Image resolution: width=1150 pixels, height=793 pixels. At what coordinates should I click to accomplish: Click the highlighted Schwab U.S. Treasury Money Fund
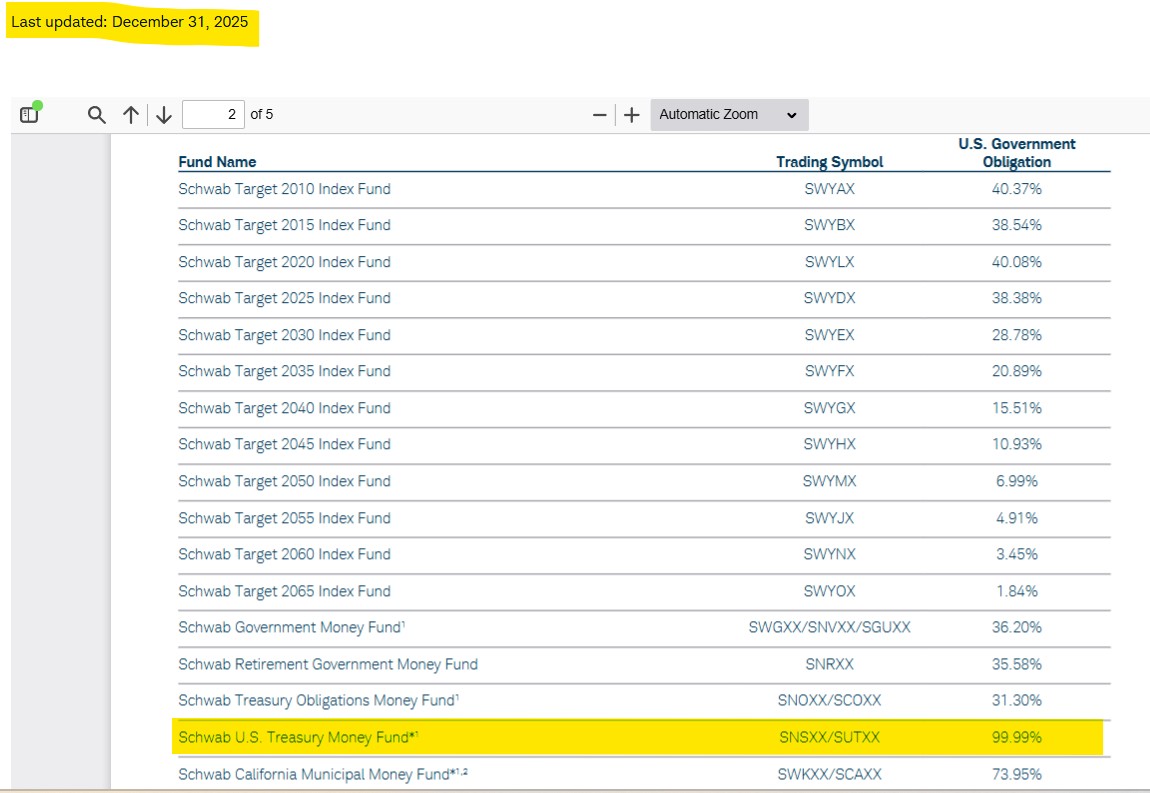(298, 738)
